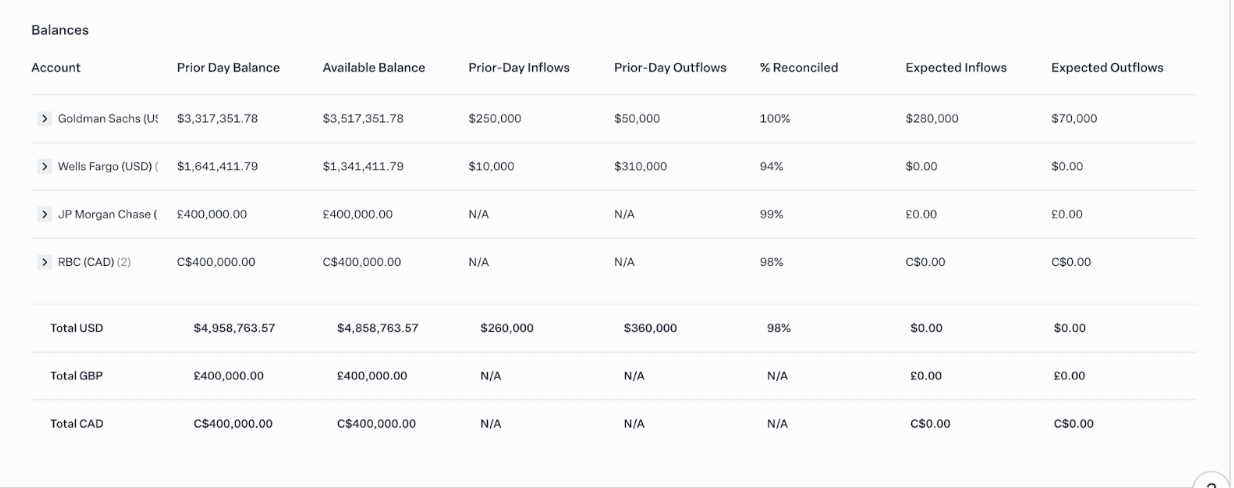Expand the Goldman Sachs account row

(x=44, y=119)
